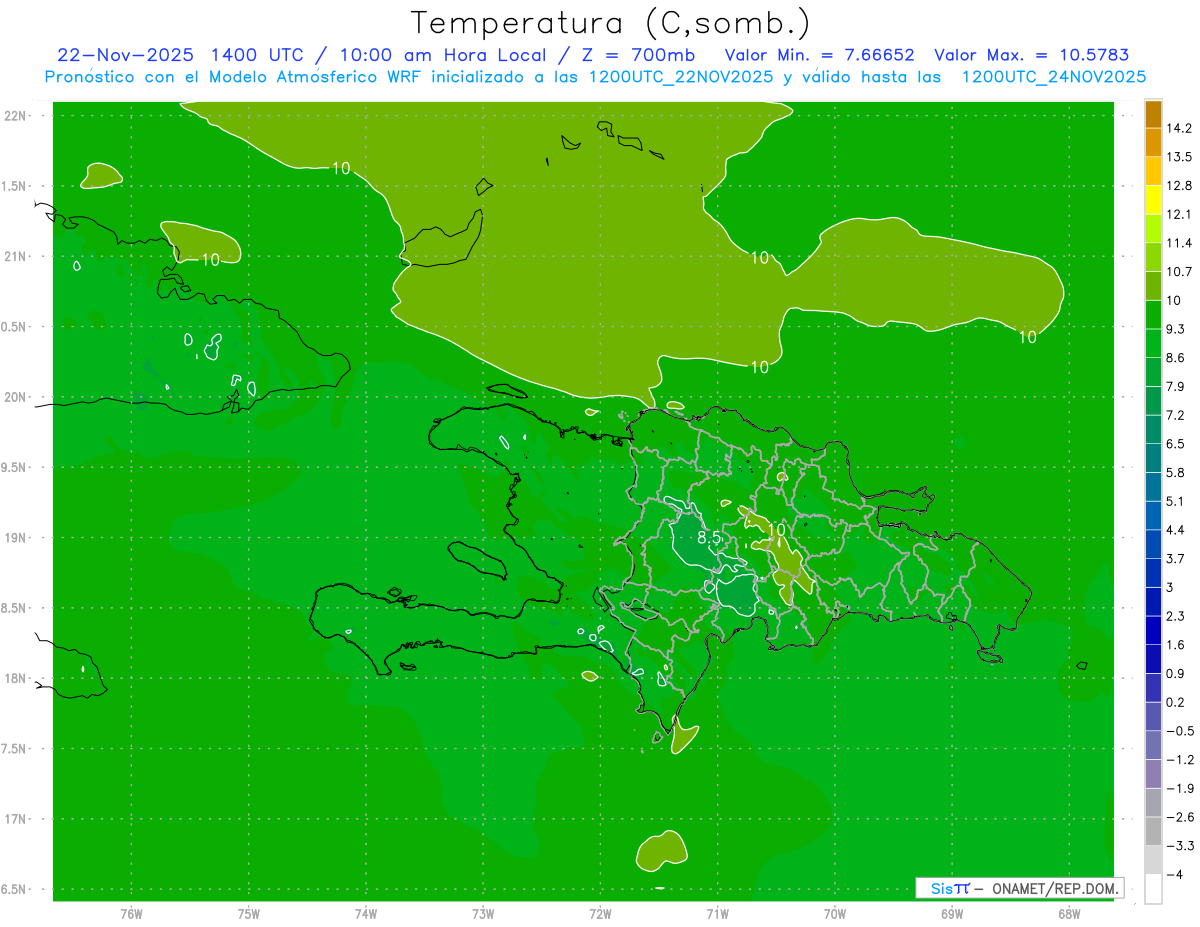The width and height of the screenshot is (1200, 927).
Task: Click the '74W' longitude axis label
Action: pyautogui.click(x=366, y=913)
